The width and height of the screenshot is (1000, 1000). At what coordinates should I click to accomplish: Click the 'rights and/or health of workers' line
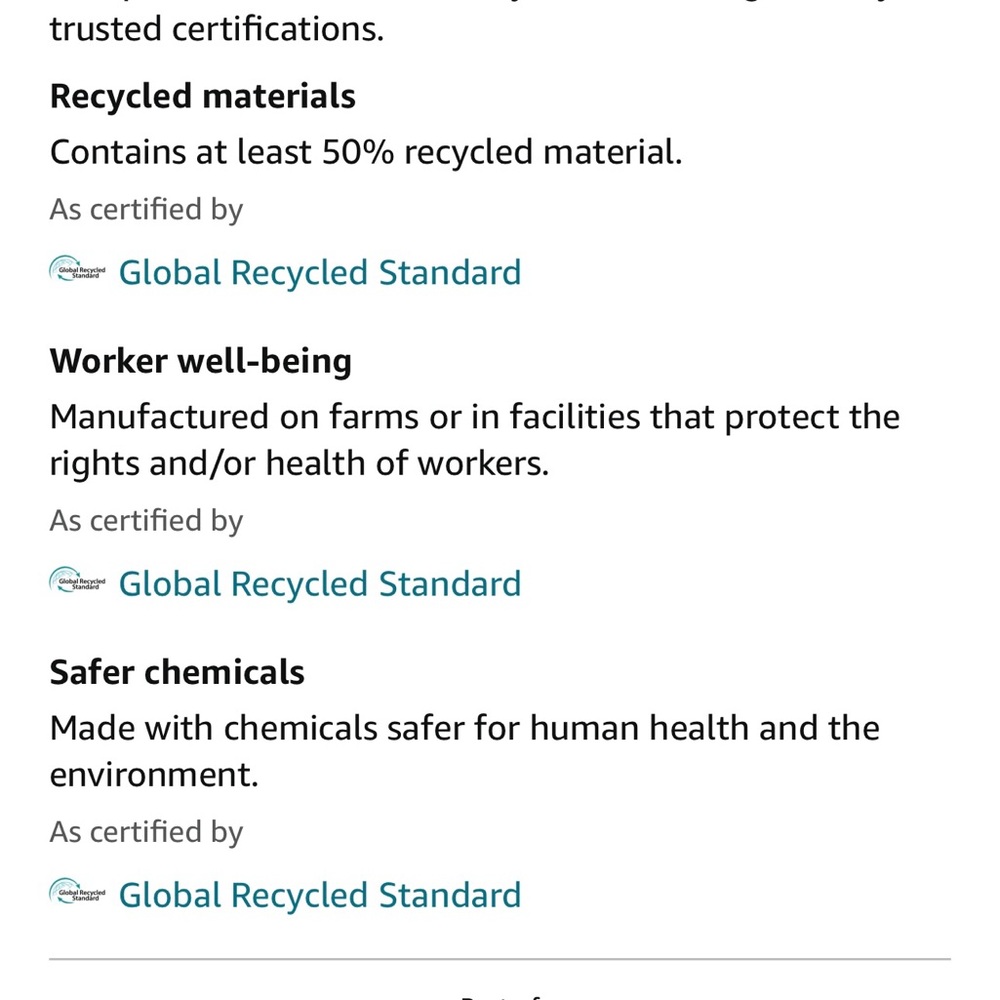(300, 464)
